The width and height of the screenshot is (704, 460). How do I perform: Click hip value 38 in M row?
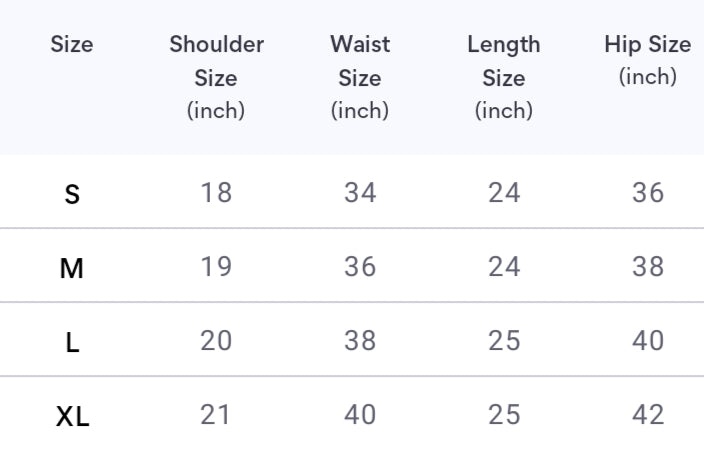[x=648, y=266]
